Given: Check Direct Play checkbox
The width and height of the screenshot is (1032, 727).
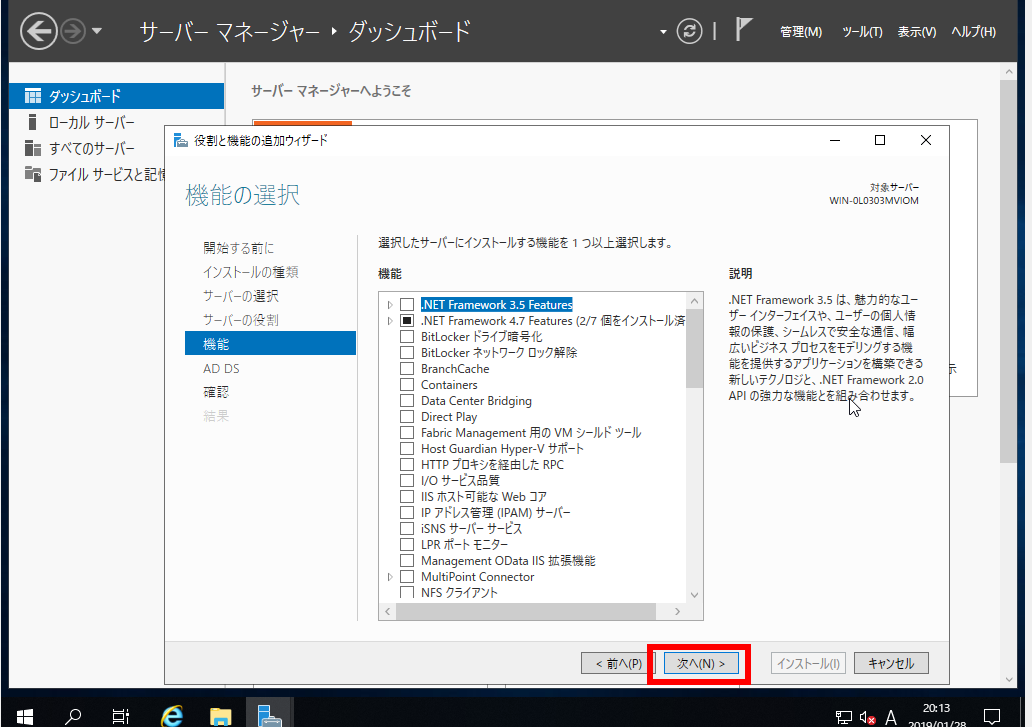Looking at the screenshot, I should (407, 417).
